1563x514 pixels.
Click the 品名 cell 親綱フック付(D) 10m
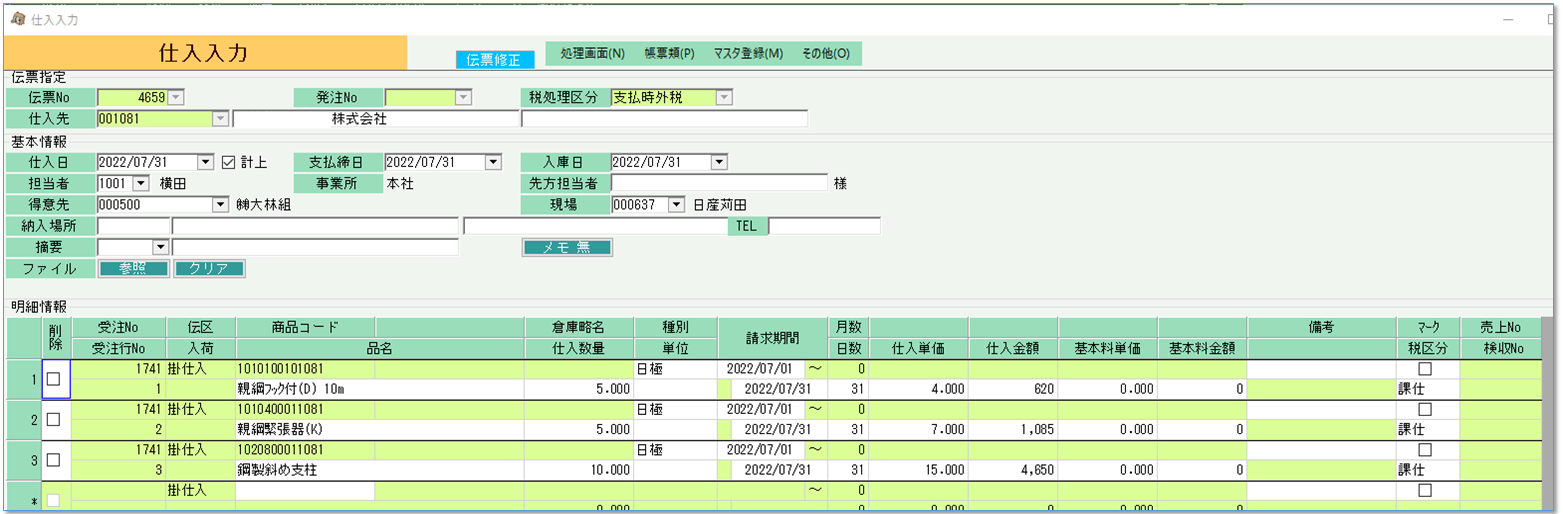[380, 388]
